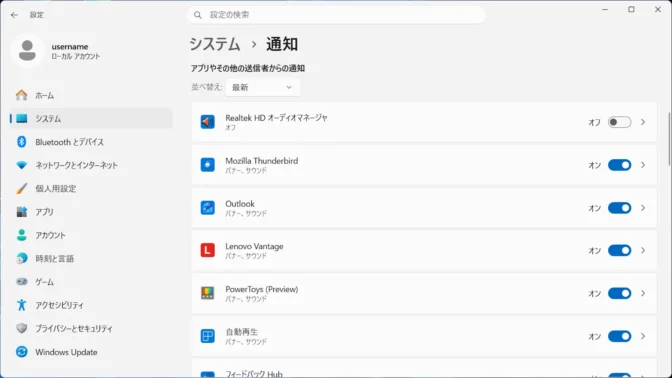
Task: Turn on Realtek HD オーディオマネージャ notifications
Action: [619, 122]
